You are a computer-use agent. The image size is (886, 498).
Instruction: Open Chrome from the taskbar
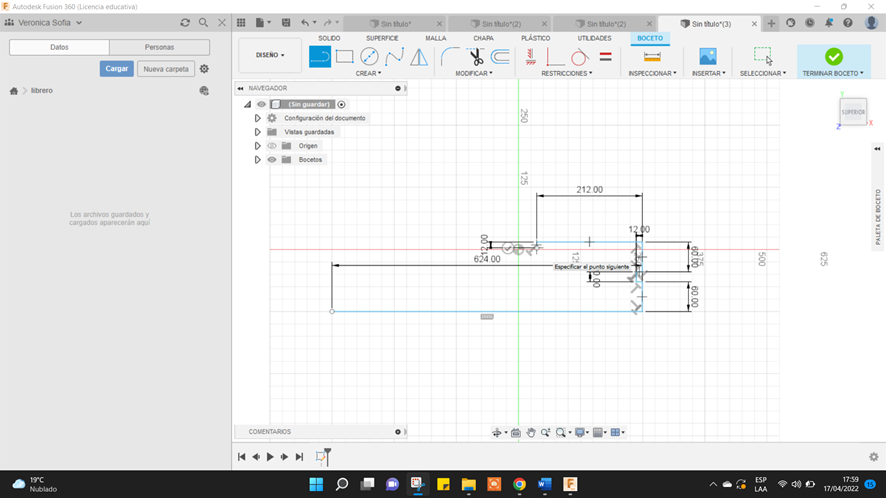coord(519,484)
